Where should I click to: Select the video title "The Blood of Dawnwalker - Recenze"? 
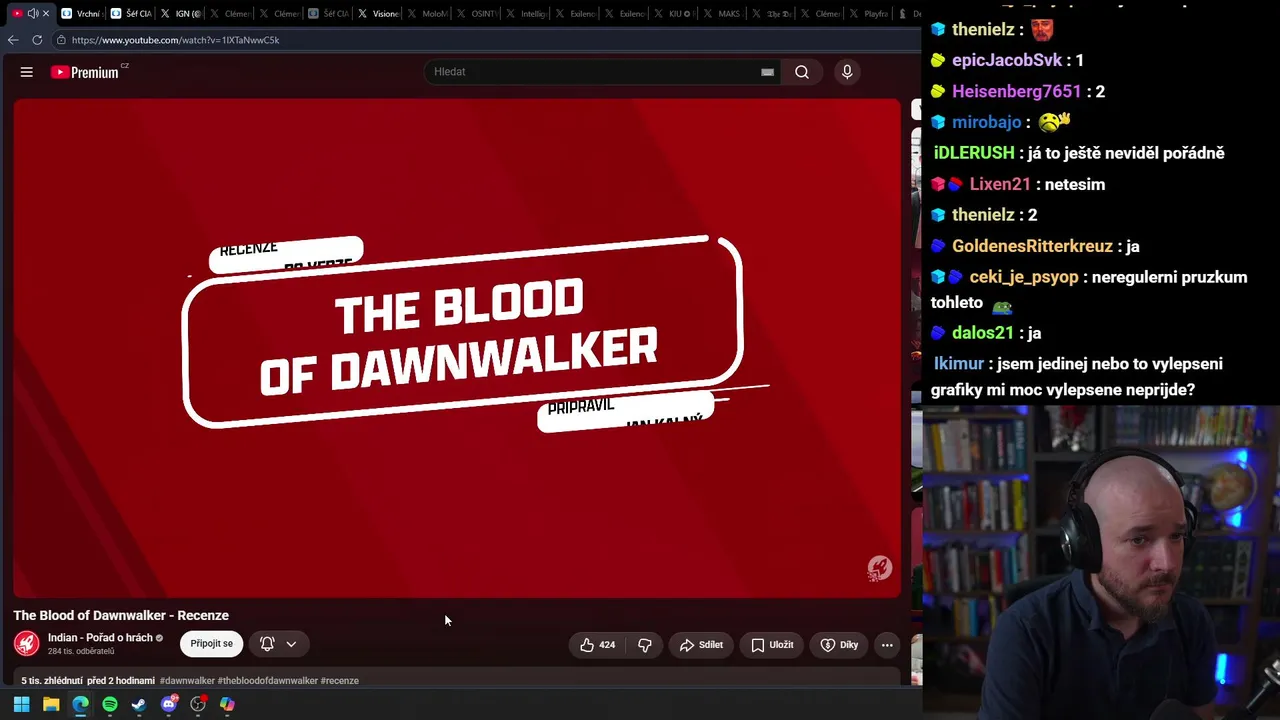coord(121,616)
